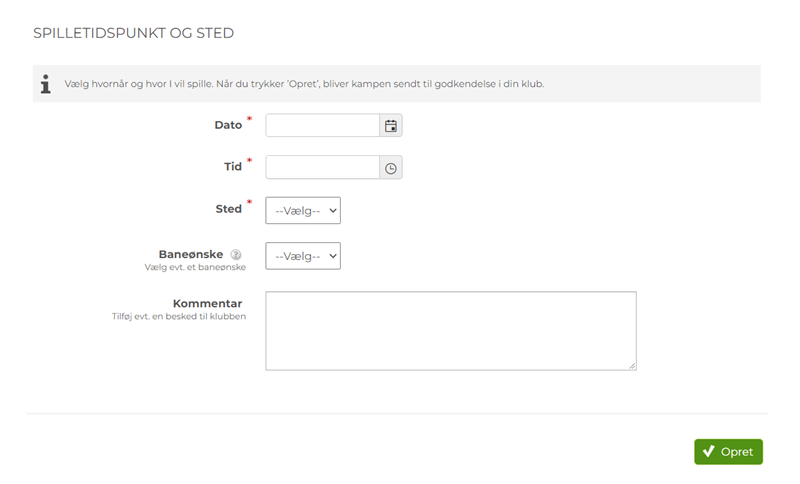The image size is (800, 484).
Task: Click inside the Kommentar text area
Action: 450,330
